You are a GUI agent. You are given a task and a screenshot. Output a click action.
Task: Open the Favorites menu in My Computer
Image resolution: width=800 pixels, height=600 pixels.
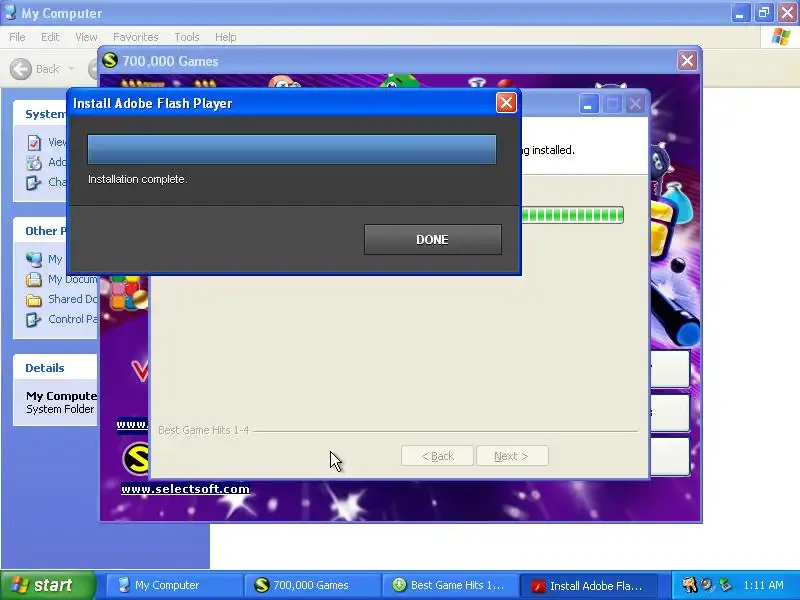point(135,37)
